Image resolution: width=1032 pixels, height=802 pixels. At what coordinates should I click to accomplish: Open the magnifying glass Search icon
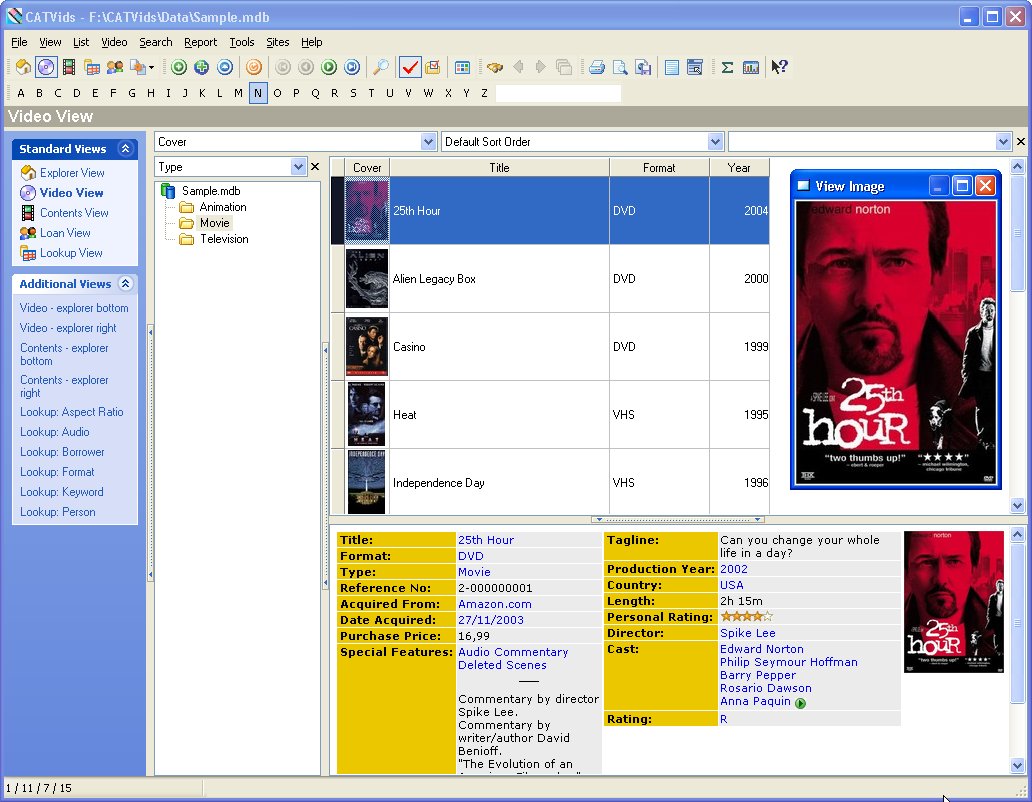point(380,67)
